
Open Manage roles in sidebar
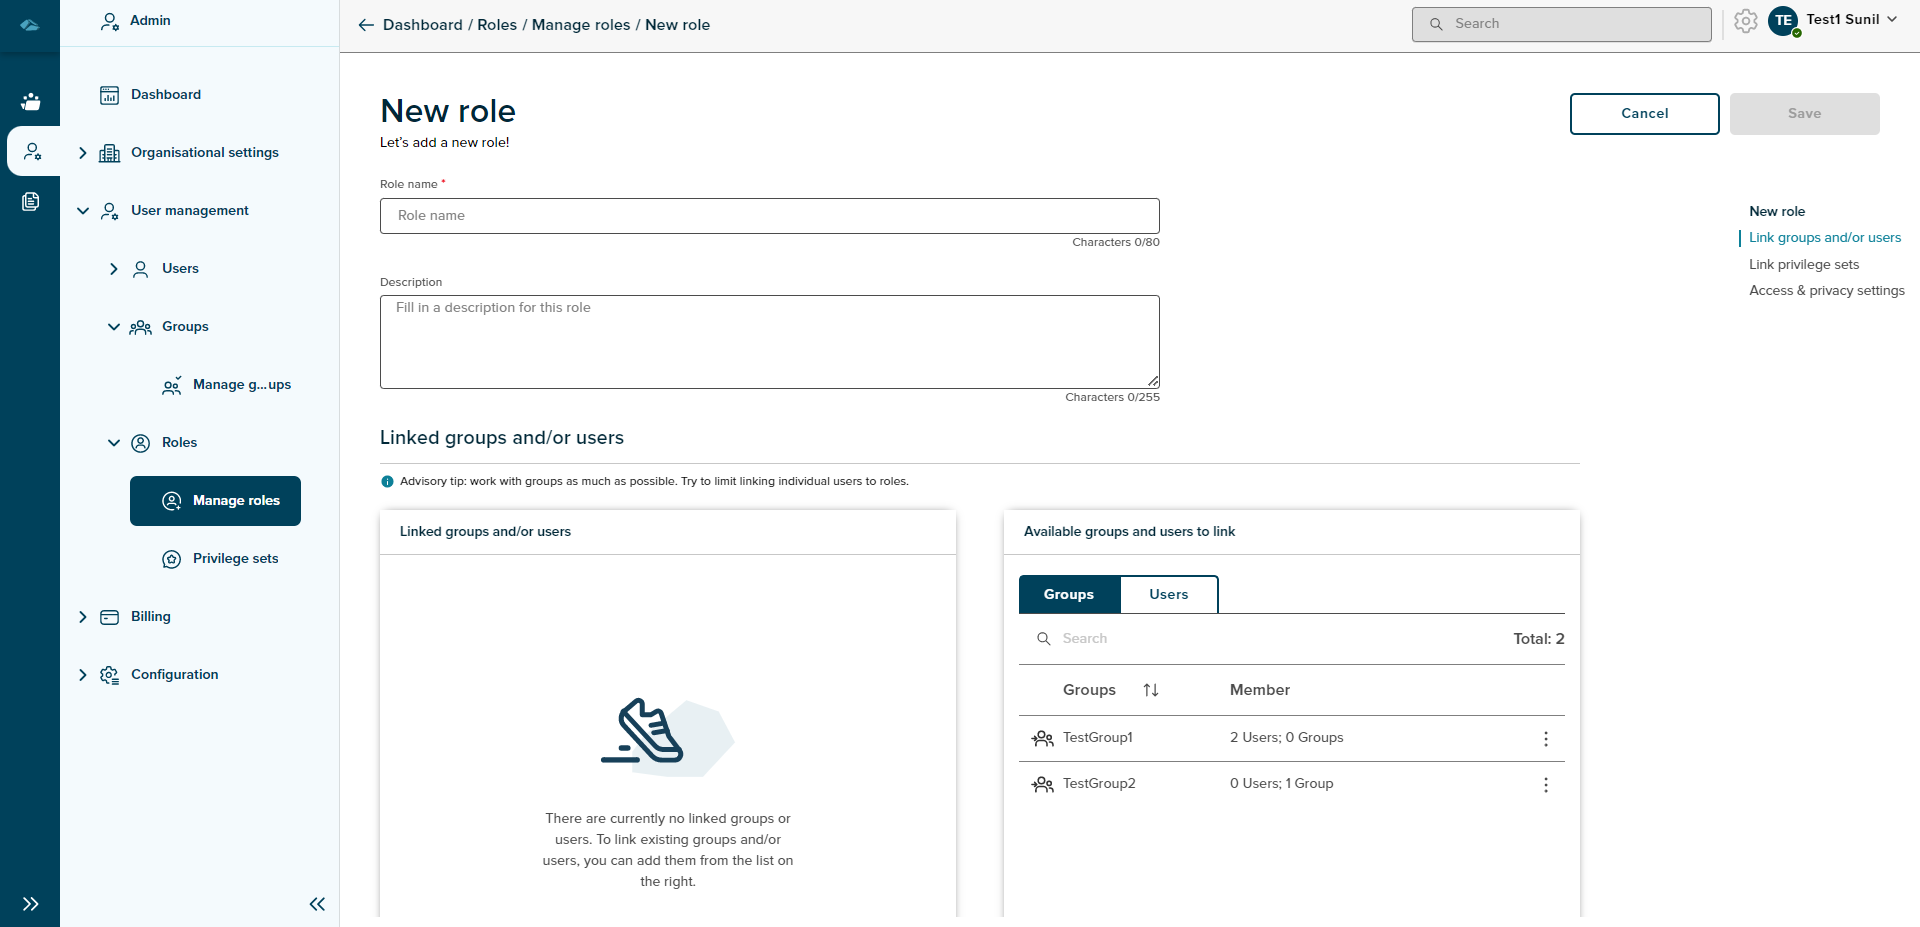[x=215, y=501]
